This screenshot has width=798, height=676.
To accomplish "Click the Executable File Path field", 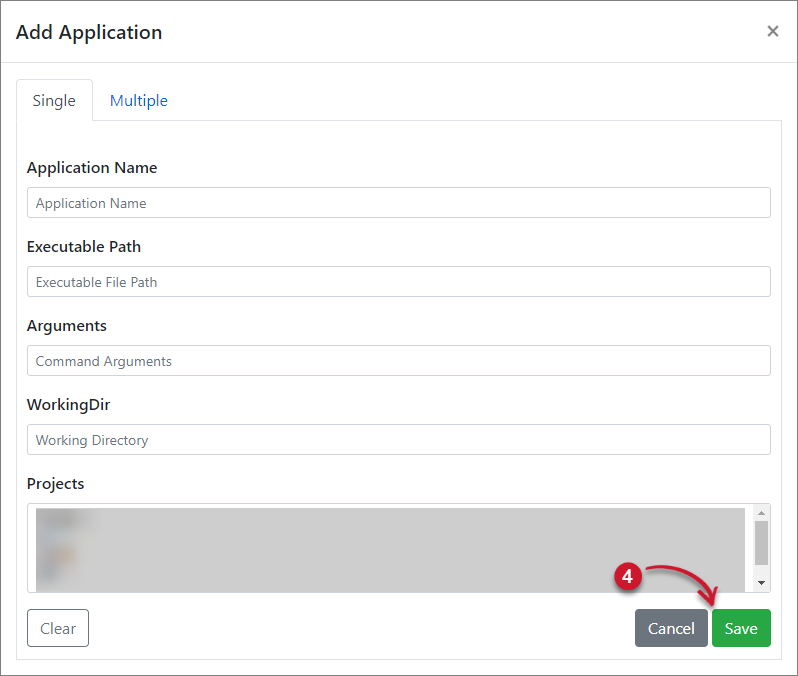I will pyautogui.click(x=398, y=281).
